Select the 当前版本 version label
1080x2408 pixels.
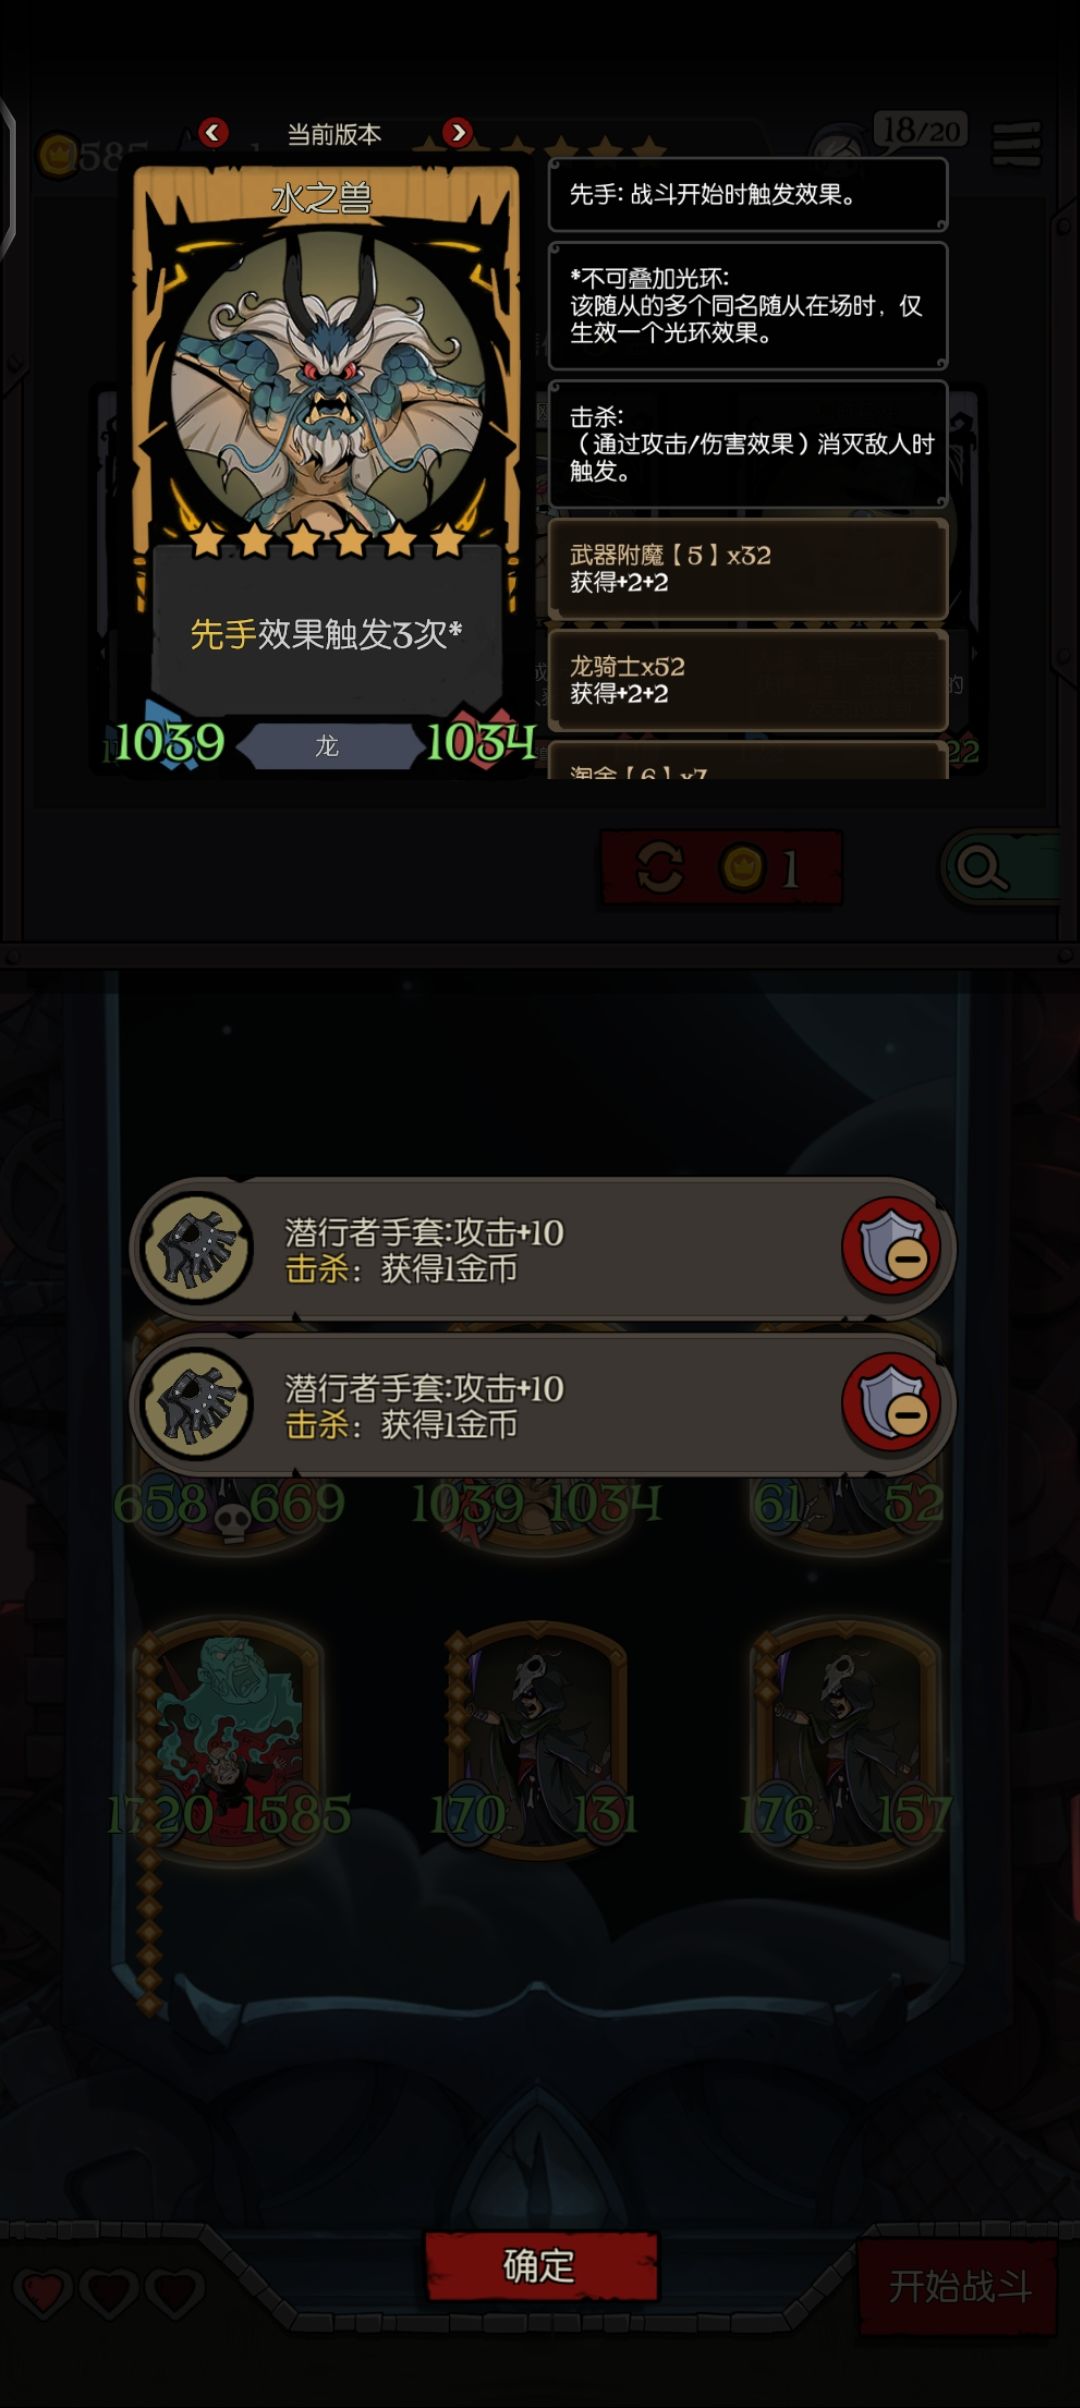point(334,134)
